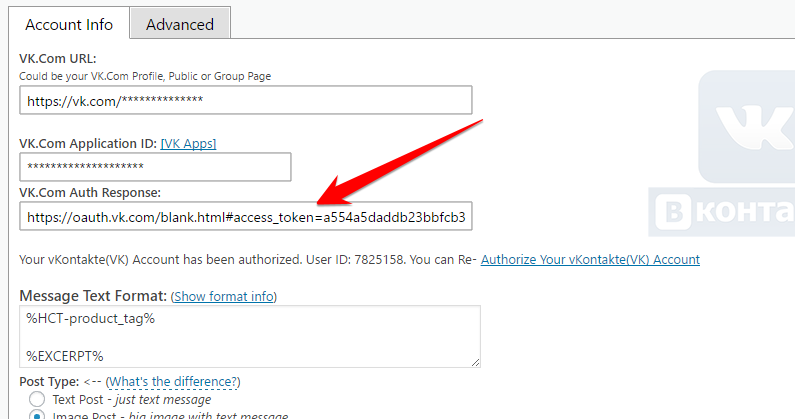Grab the message textarea resize handle

tap(474, 361)
